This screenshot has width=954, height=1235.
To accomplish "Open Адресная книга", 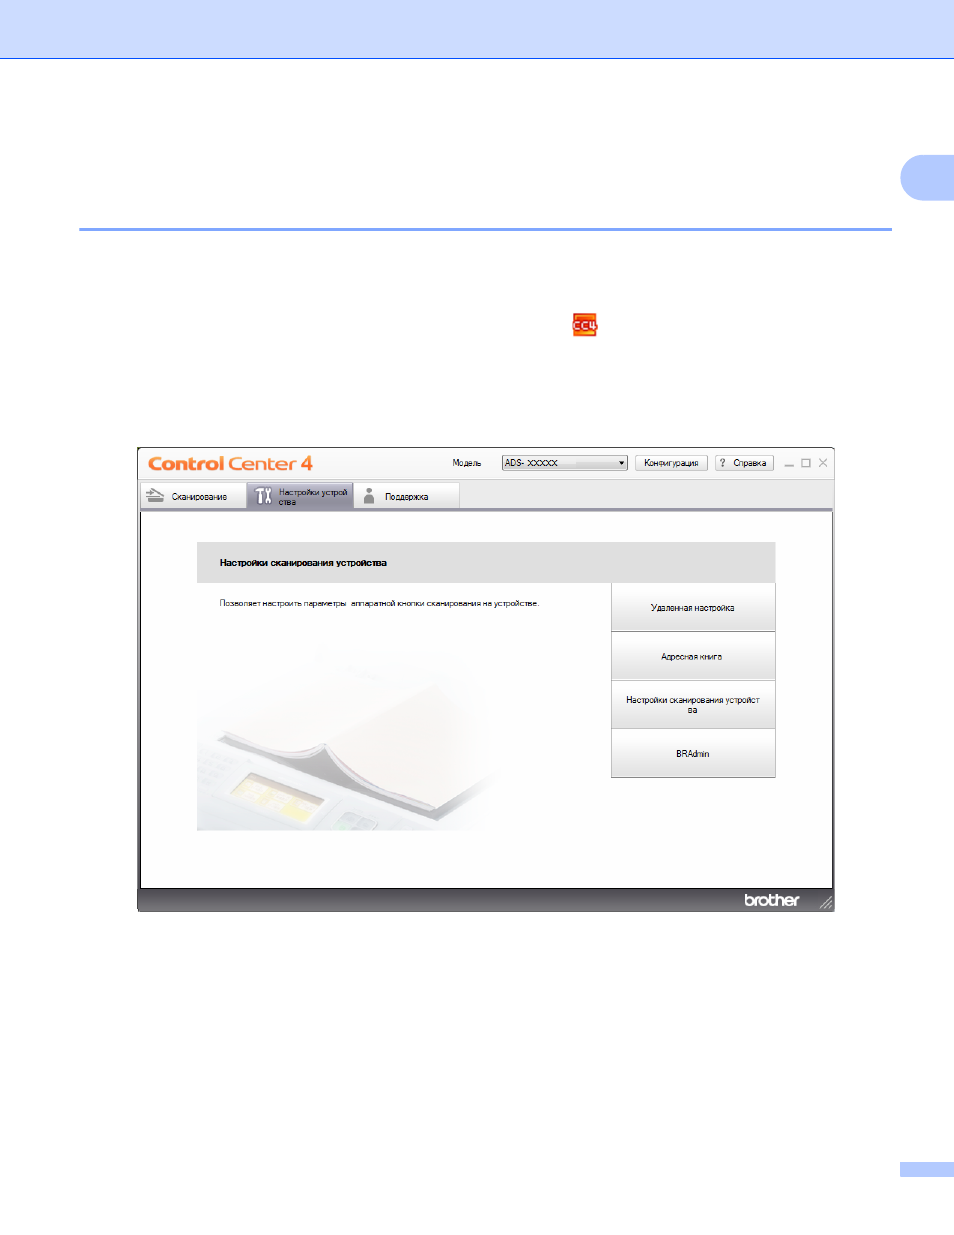I will click(x=693, y=657).
